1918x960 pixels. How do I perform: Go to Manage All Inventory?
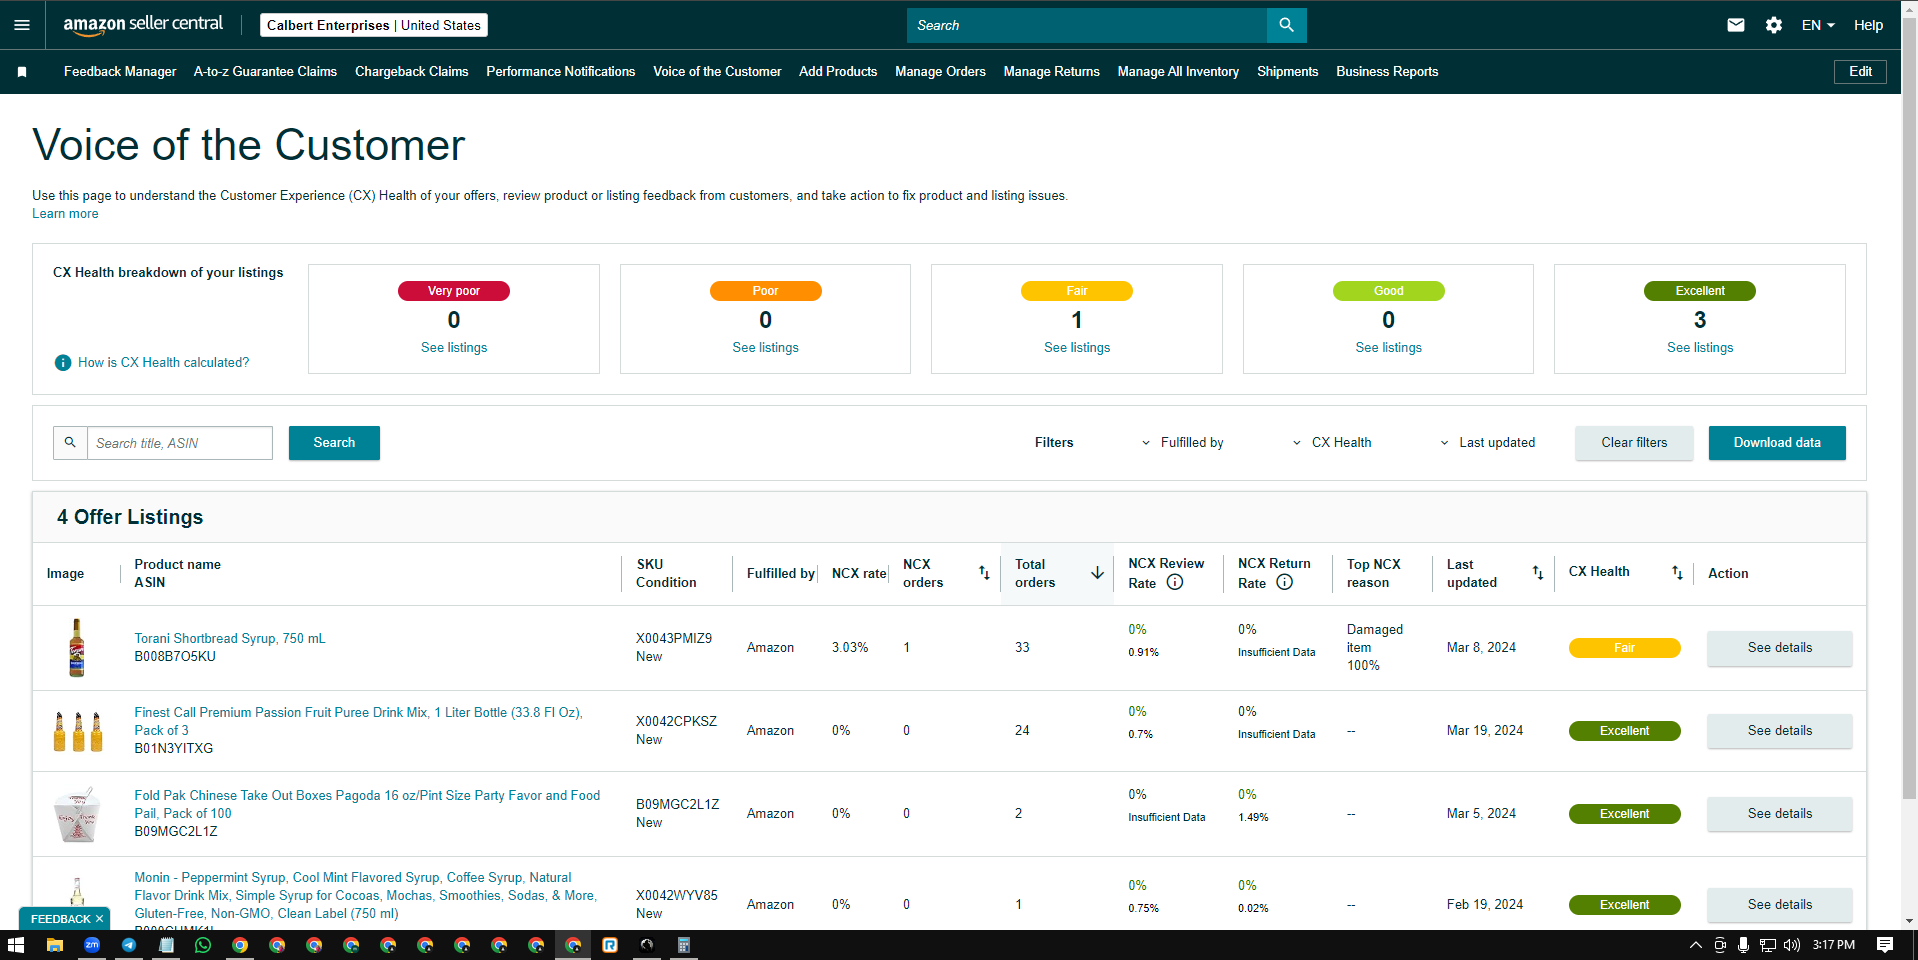(x=1178, y=72)
